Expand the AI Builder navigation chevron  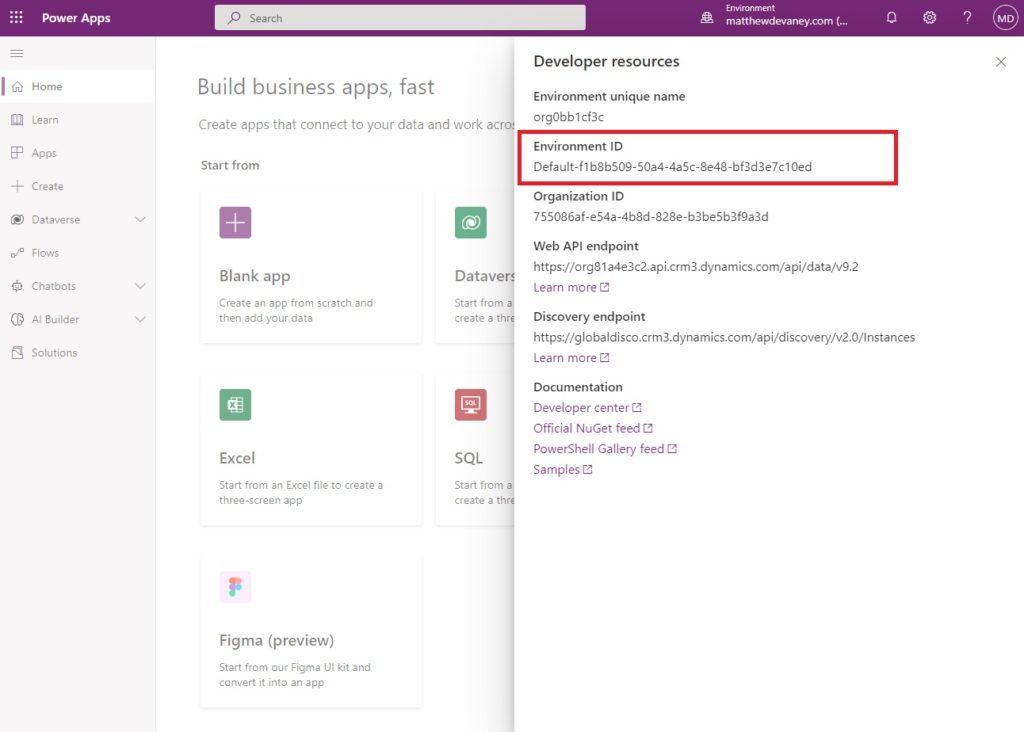point(140,319)
